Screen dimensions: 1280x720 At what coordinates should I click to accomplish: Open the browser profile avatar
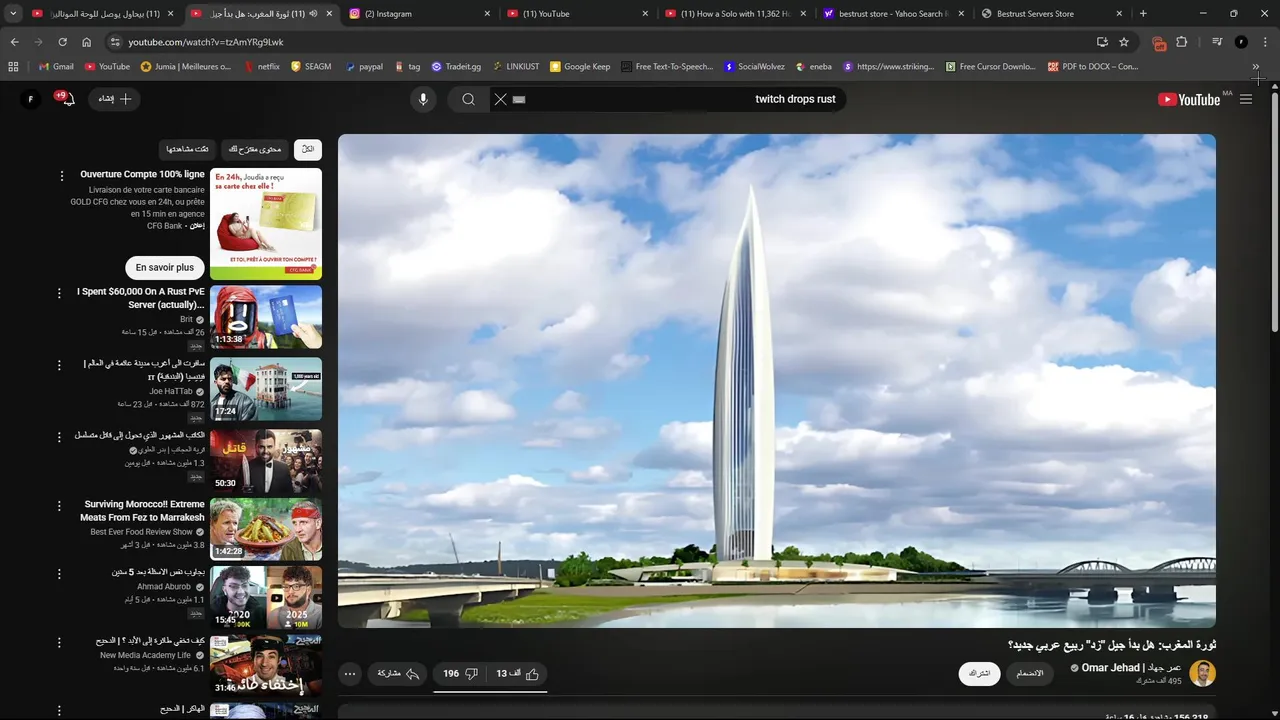coord(1241,42)
